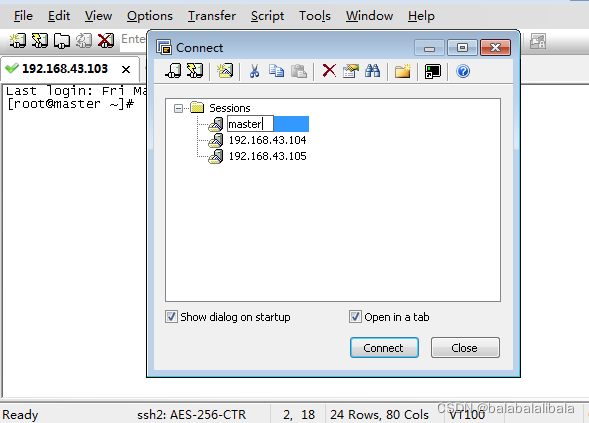589x423 pixels.
Task: Click the Copy icon in dialog toolbar
Action: click(276, 71)
